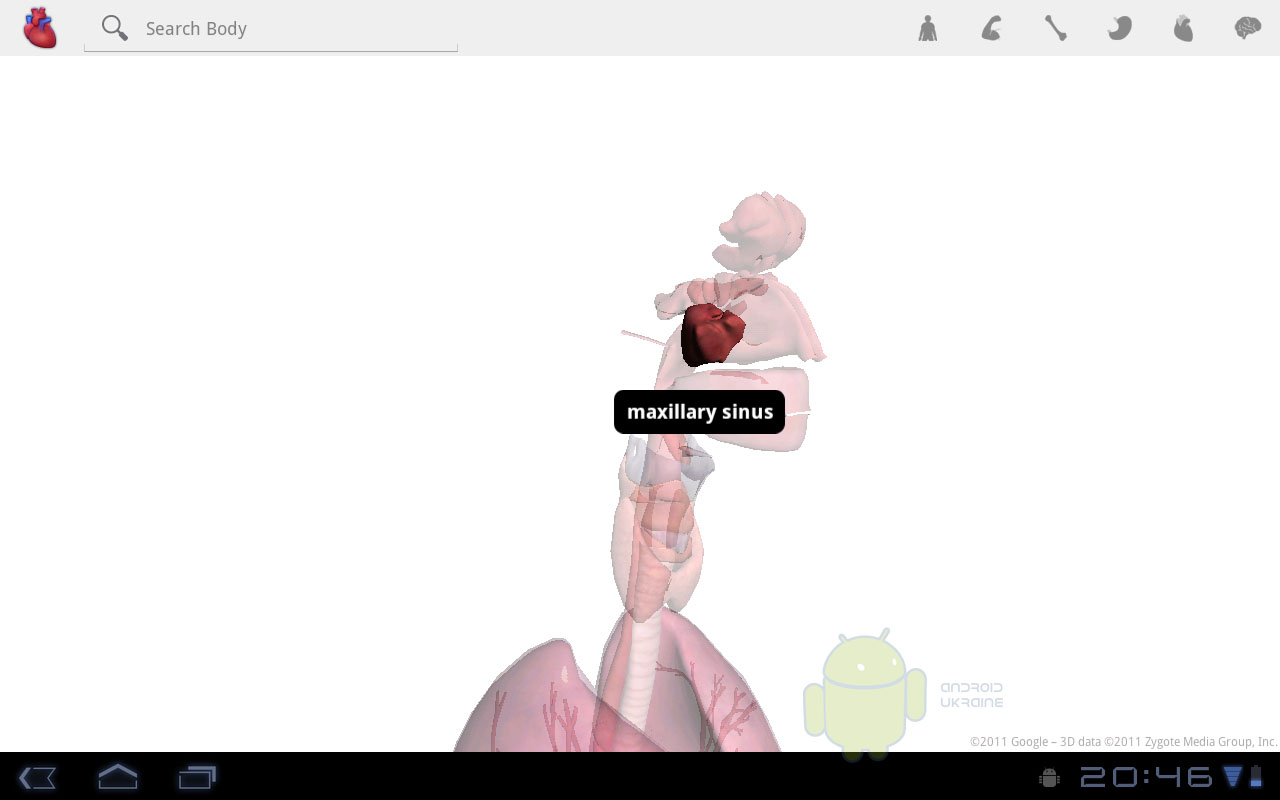Toggle the skin layer body icon
Viewport: 1280px width, 800px height.
(928, 28)
